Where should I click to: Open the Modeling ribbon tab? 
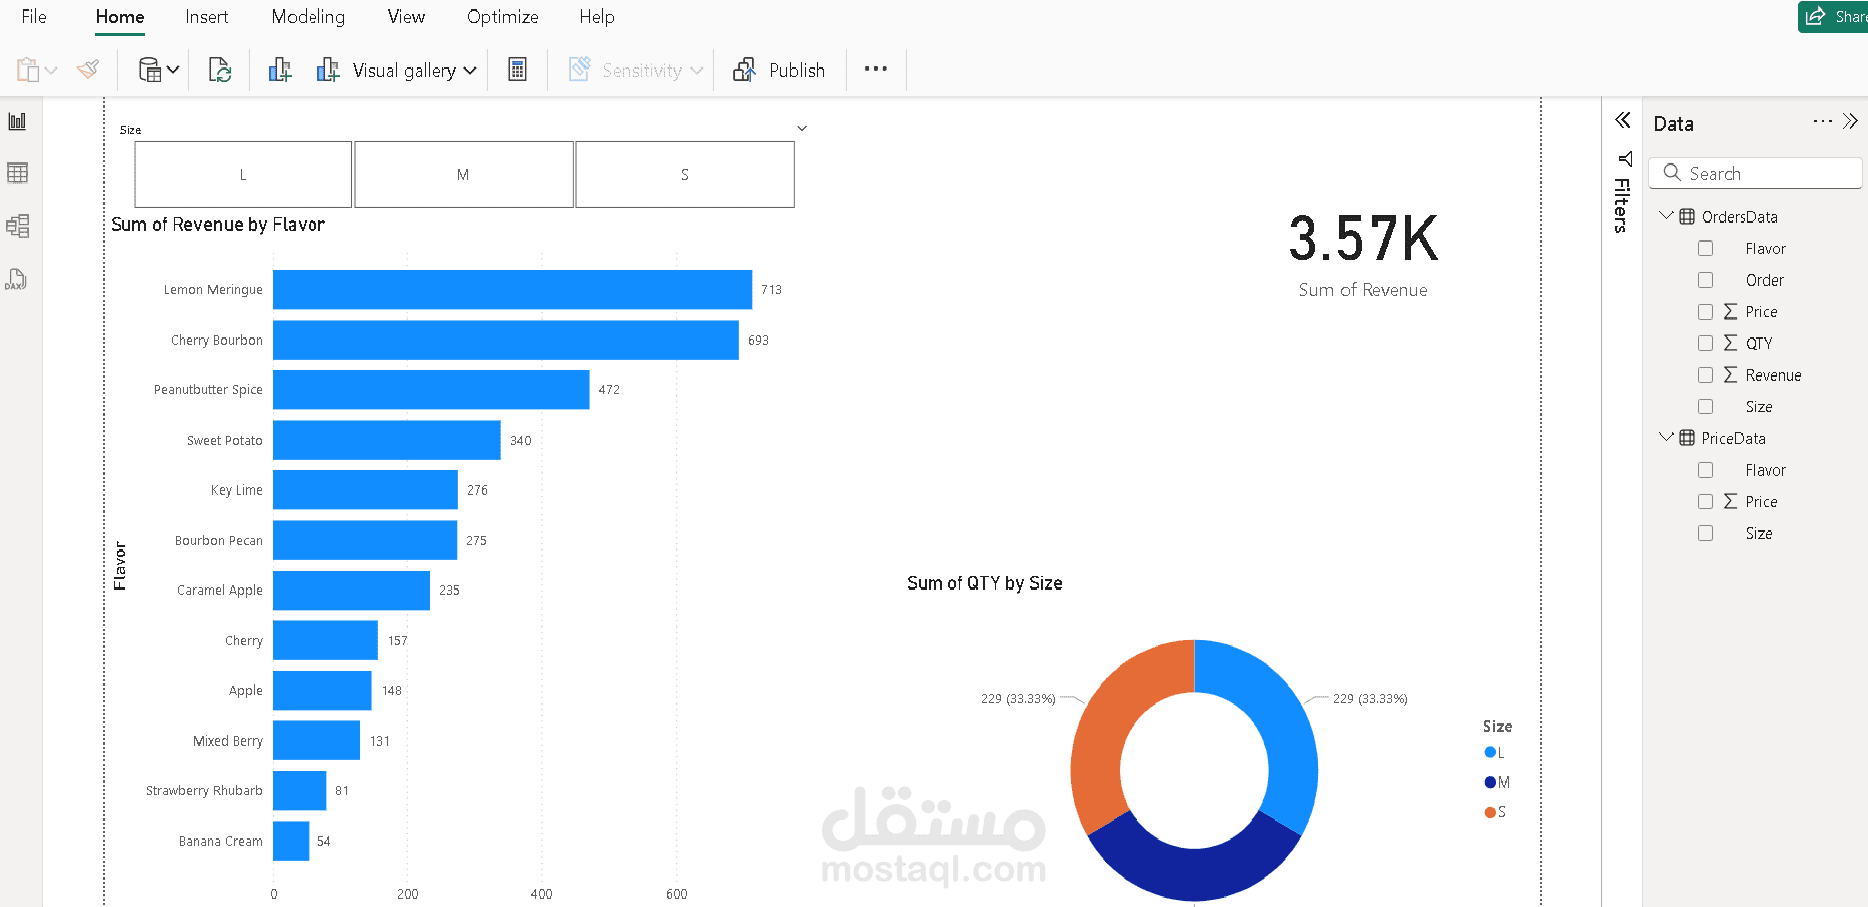pos(308,17)
